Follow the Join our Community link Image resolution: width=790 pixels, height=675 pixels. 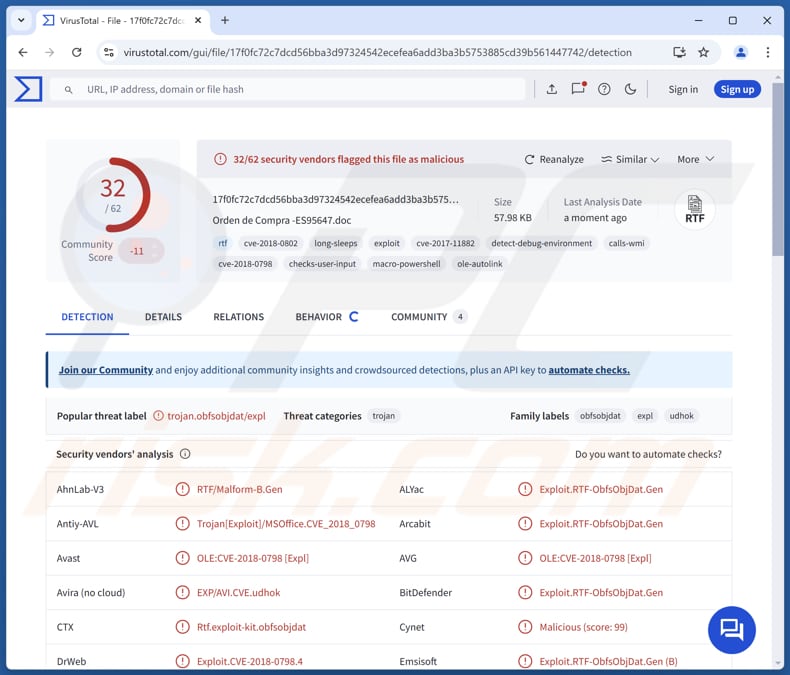pyautogui.click(x=106, y=370)
